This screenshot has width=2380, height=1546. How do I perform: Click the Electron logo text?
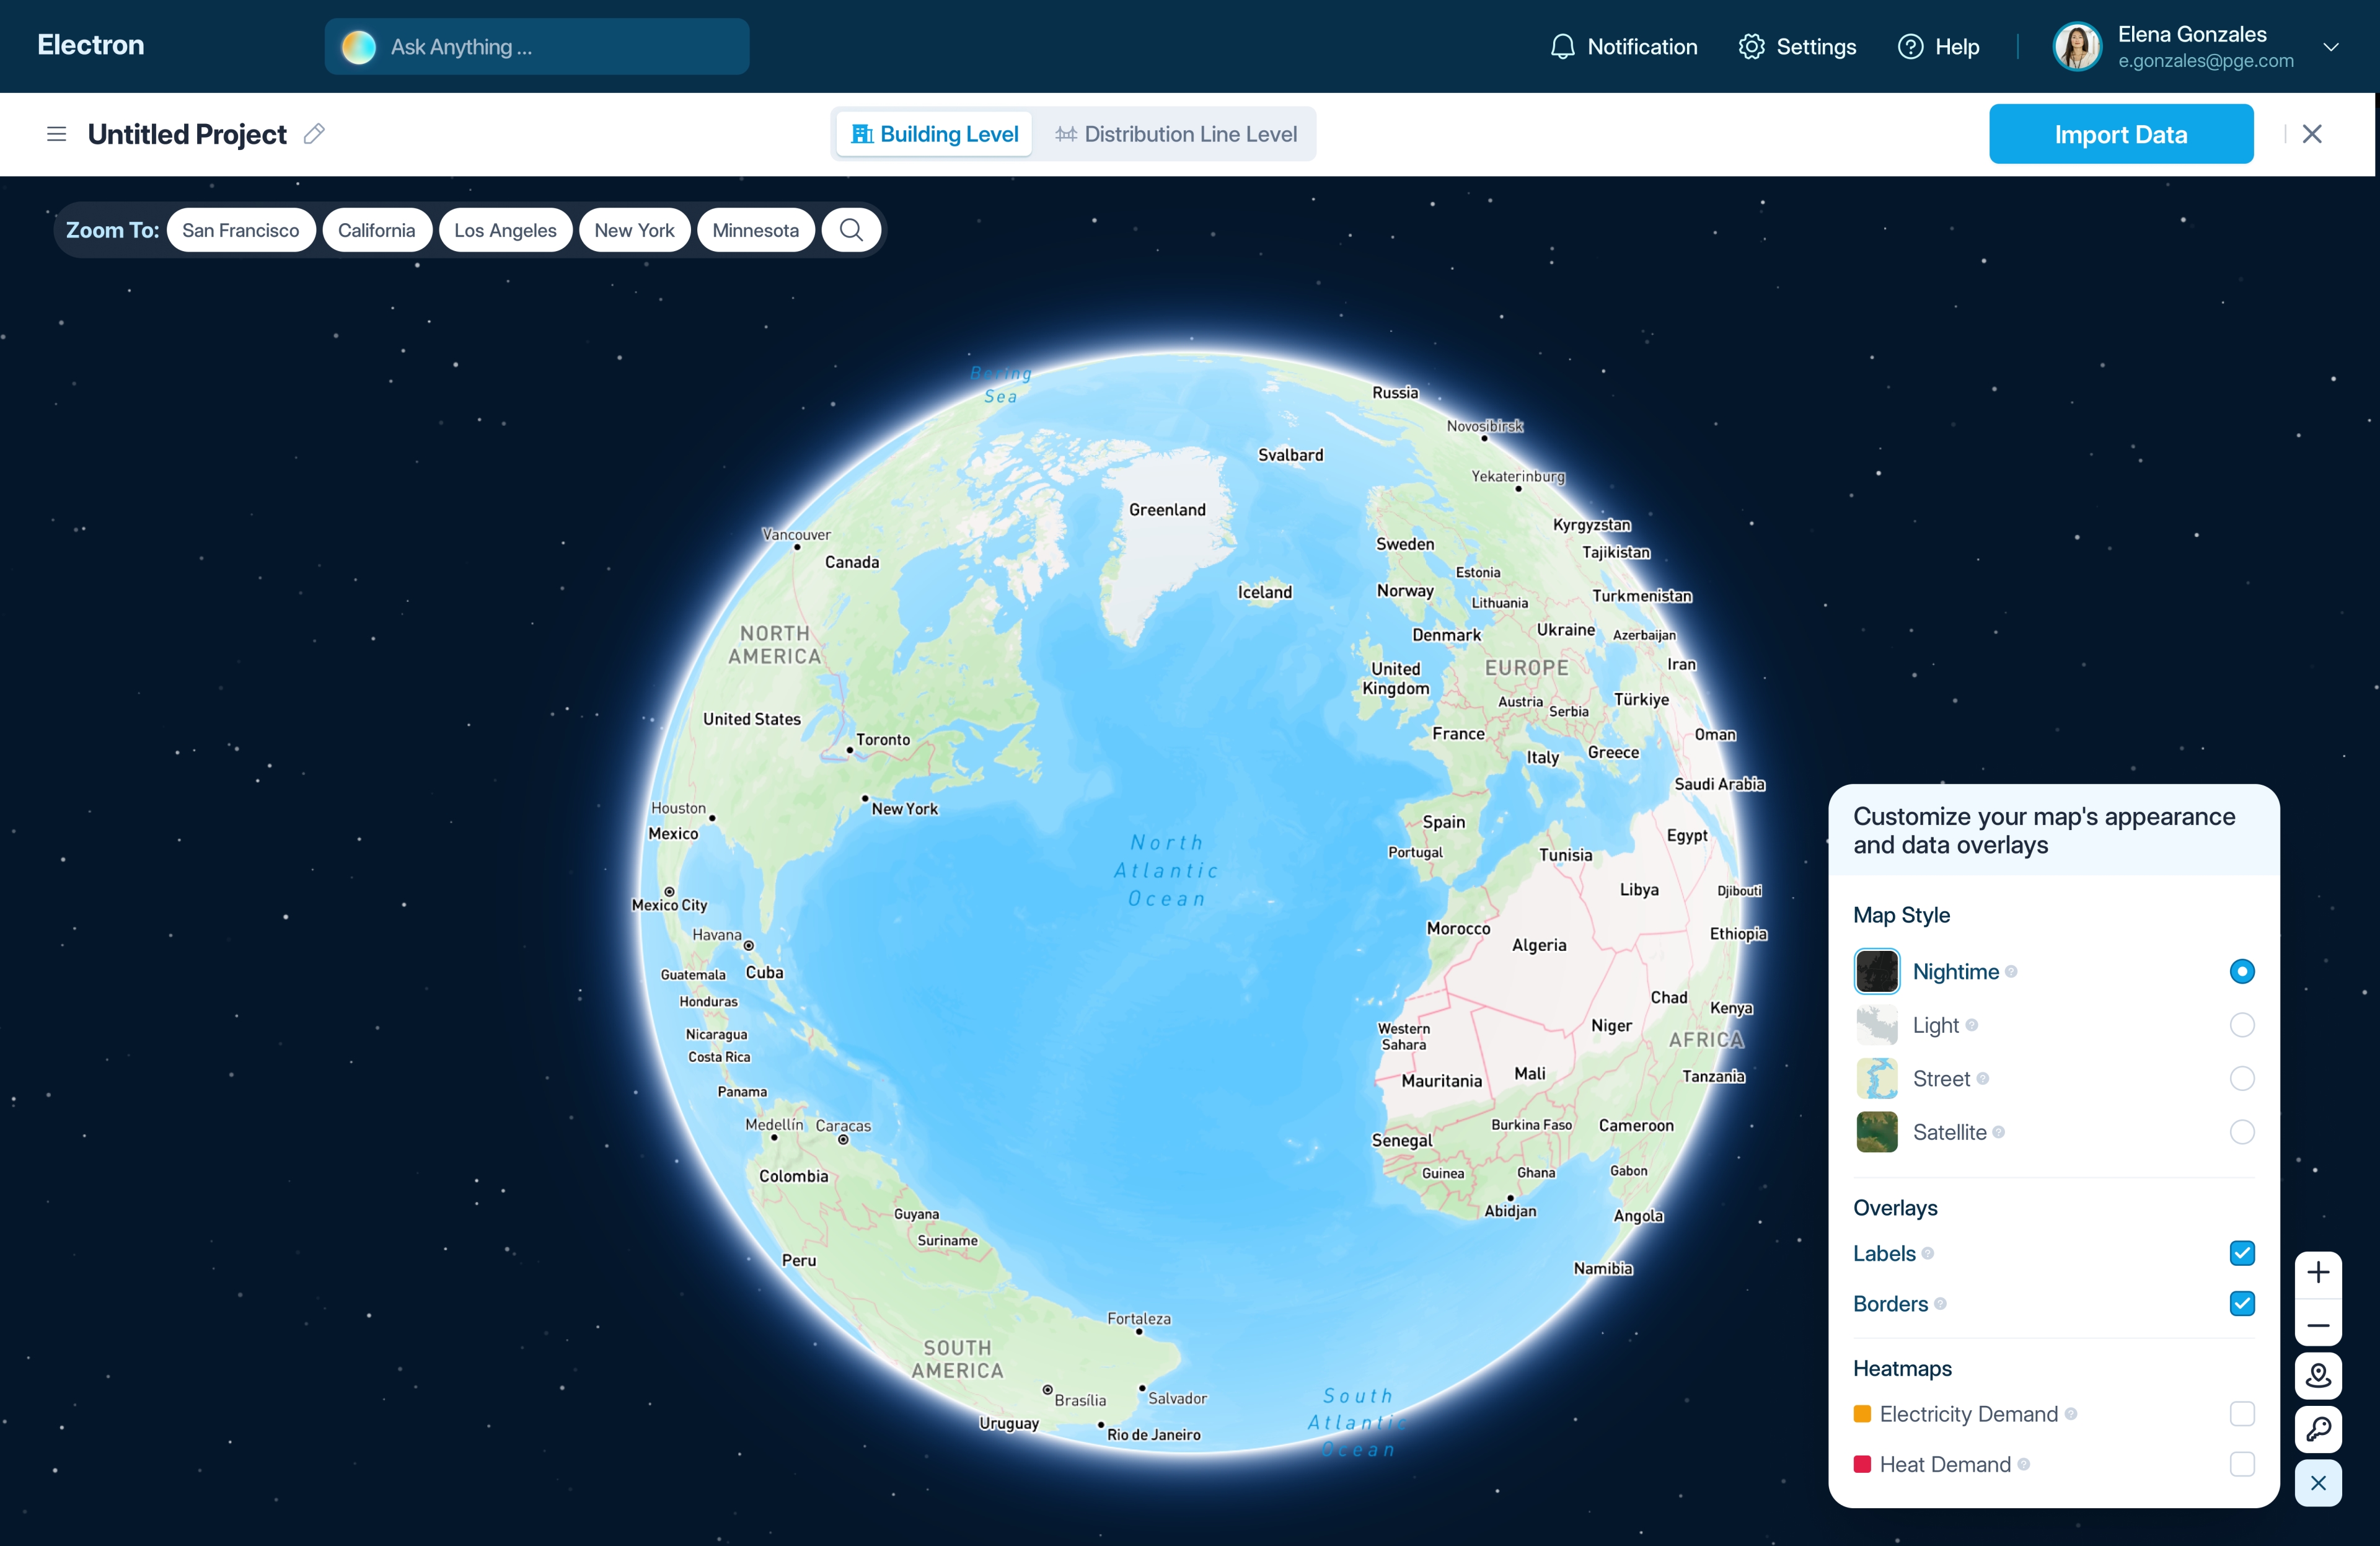pyautogui.click(x=91, y=45)
